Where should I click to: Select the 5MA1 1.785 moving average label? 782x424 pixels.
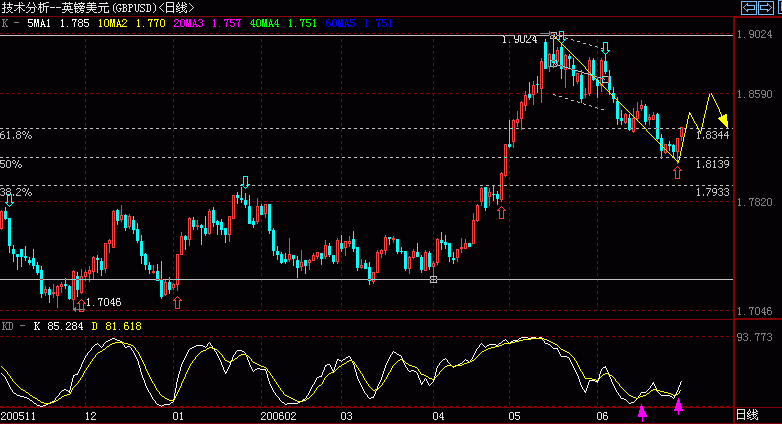click(58, 23)
